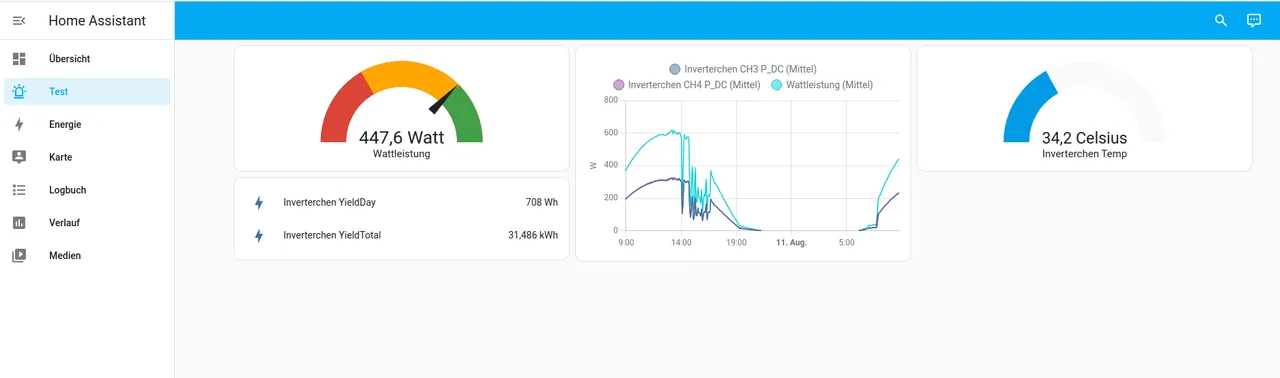
Task: Open the search magnifier in the header
Action: (x=1221, y=20)
